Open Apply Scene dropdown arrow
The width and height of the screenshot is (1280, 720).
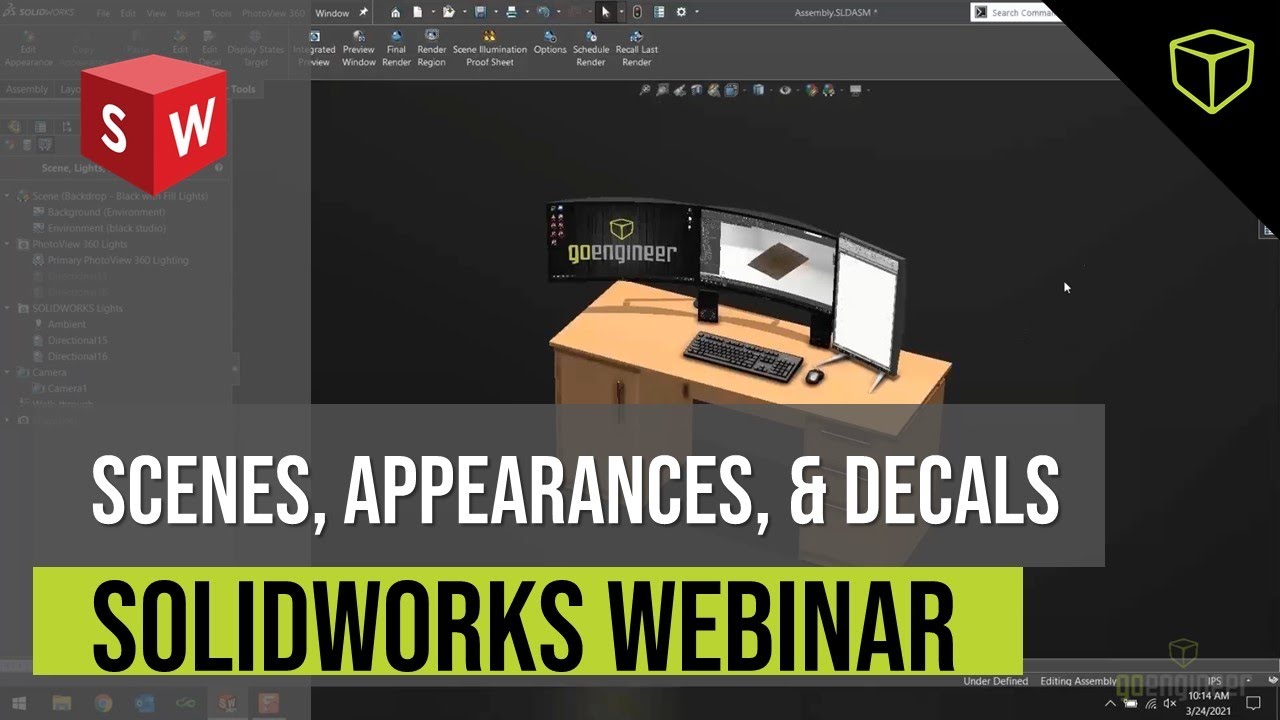tap(842, 89)
